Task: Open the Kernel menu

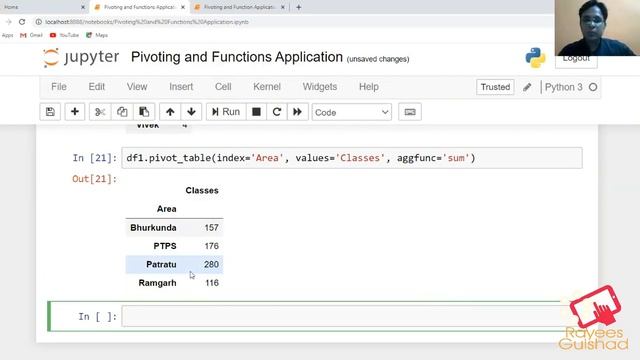Action: pos(267,87)
